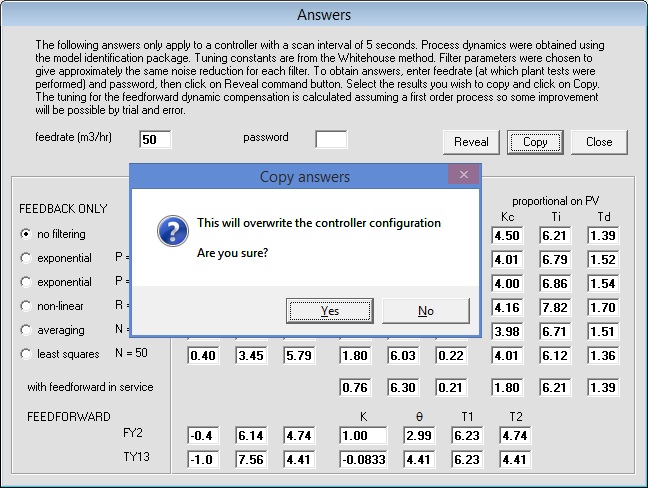Select the averaging filter option
This screenshot has width=648, height=488.
pyautogui.click(x=26, y=330)
